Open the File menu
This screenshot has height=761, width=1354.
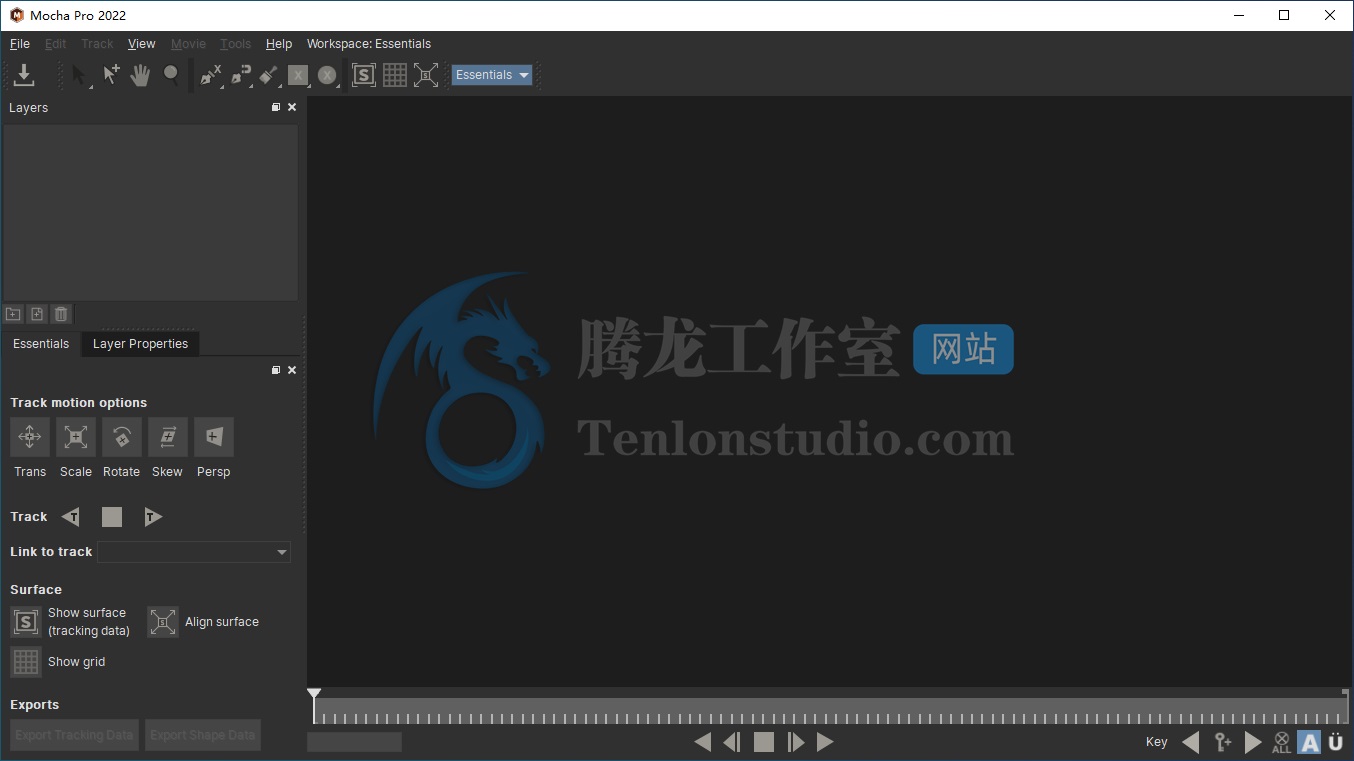(x=20, y=44)
